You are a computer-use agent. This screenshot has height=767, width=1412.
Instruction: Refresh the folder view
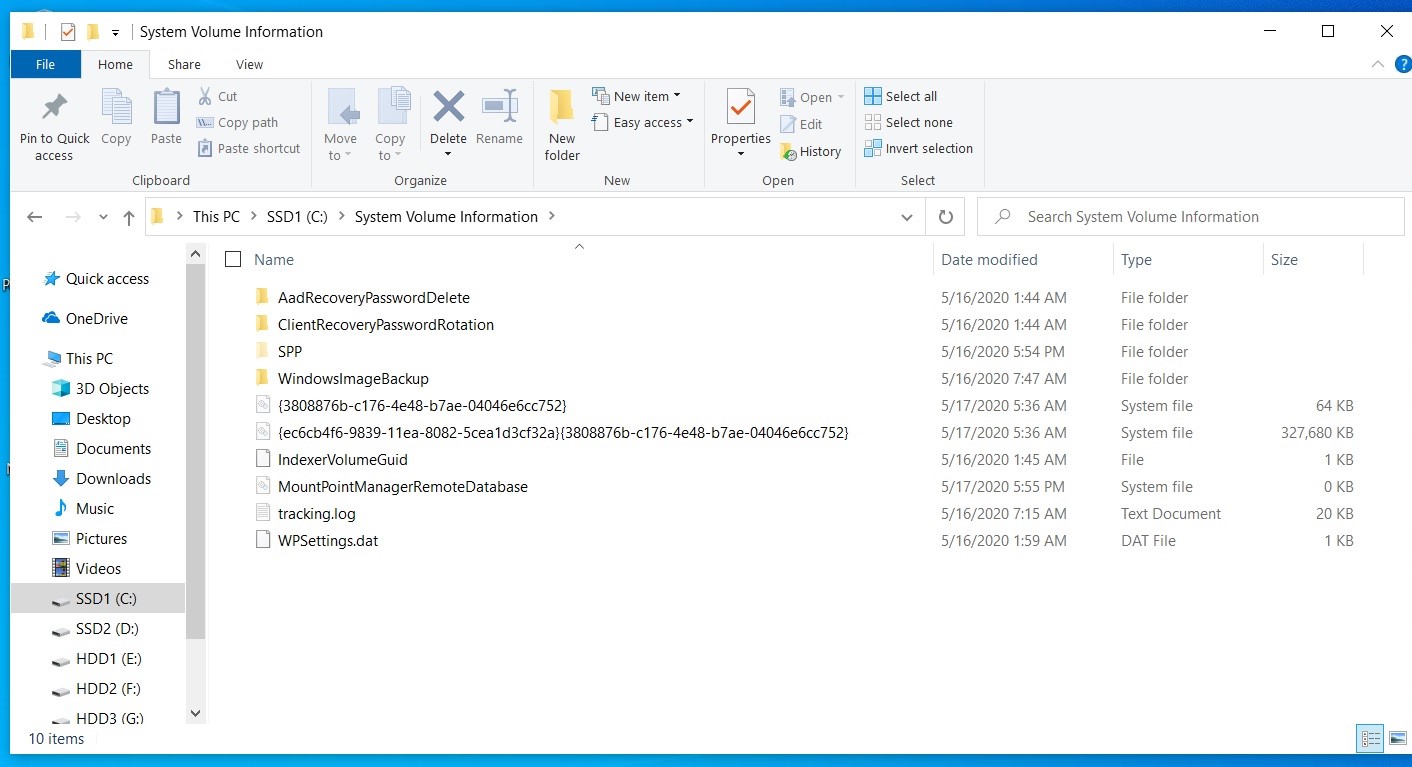click(x=945, y=217)
